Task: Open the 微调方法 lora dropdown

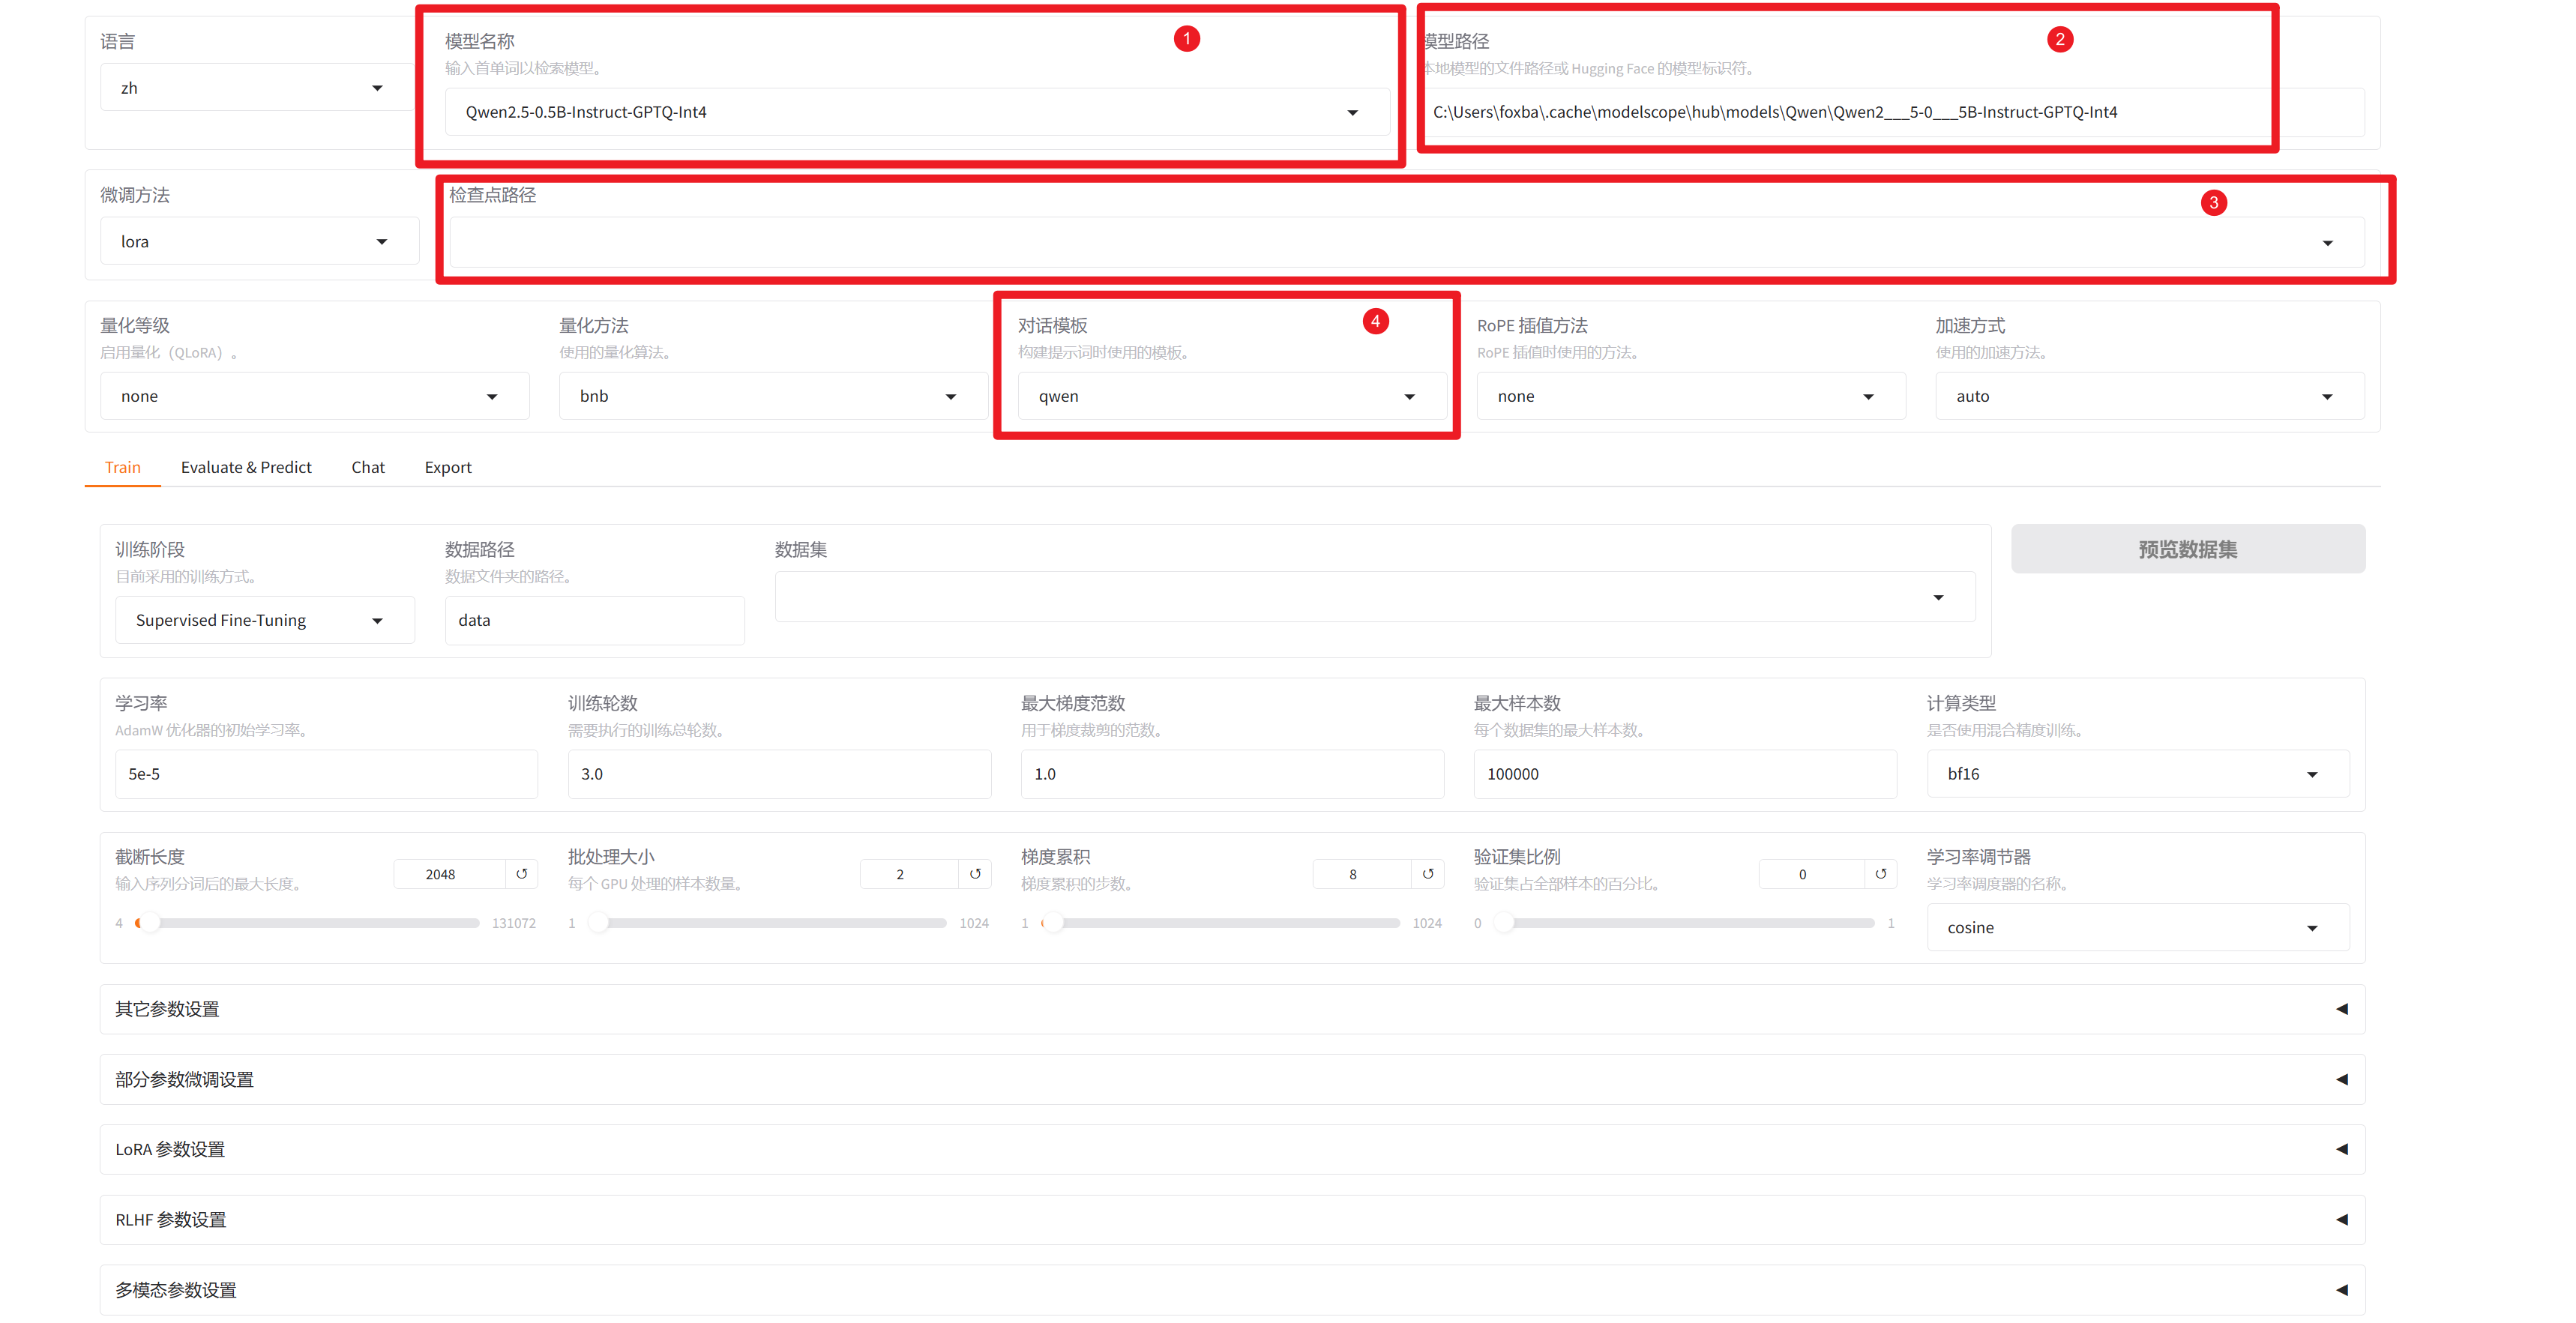Action: [x=381, y=242]
